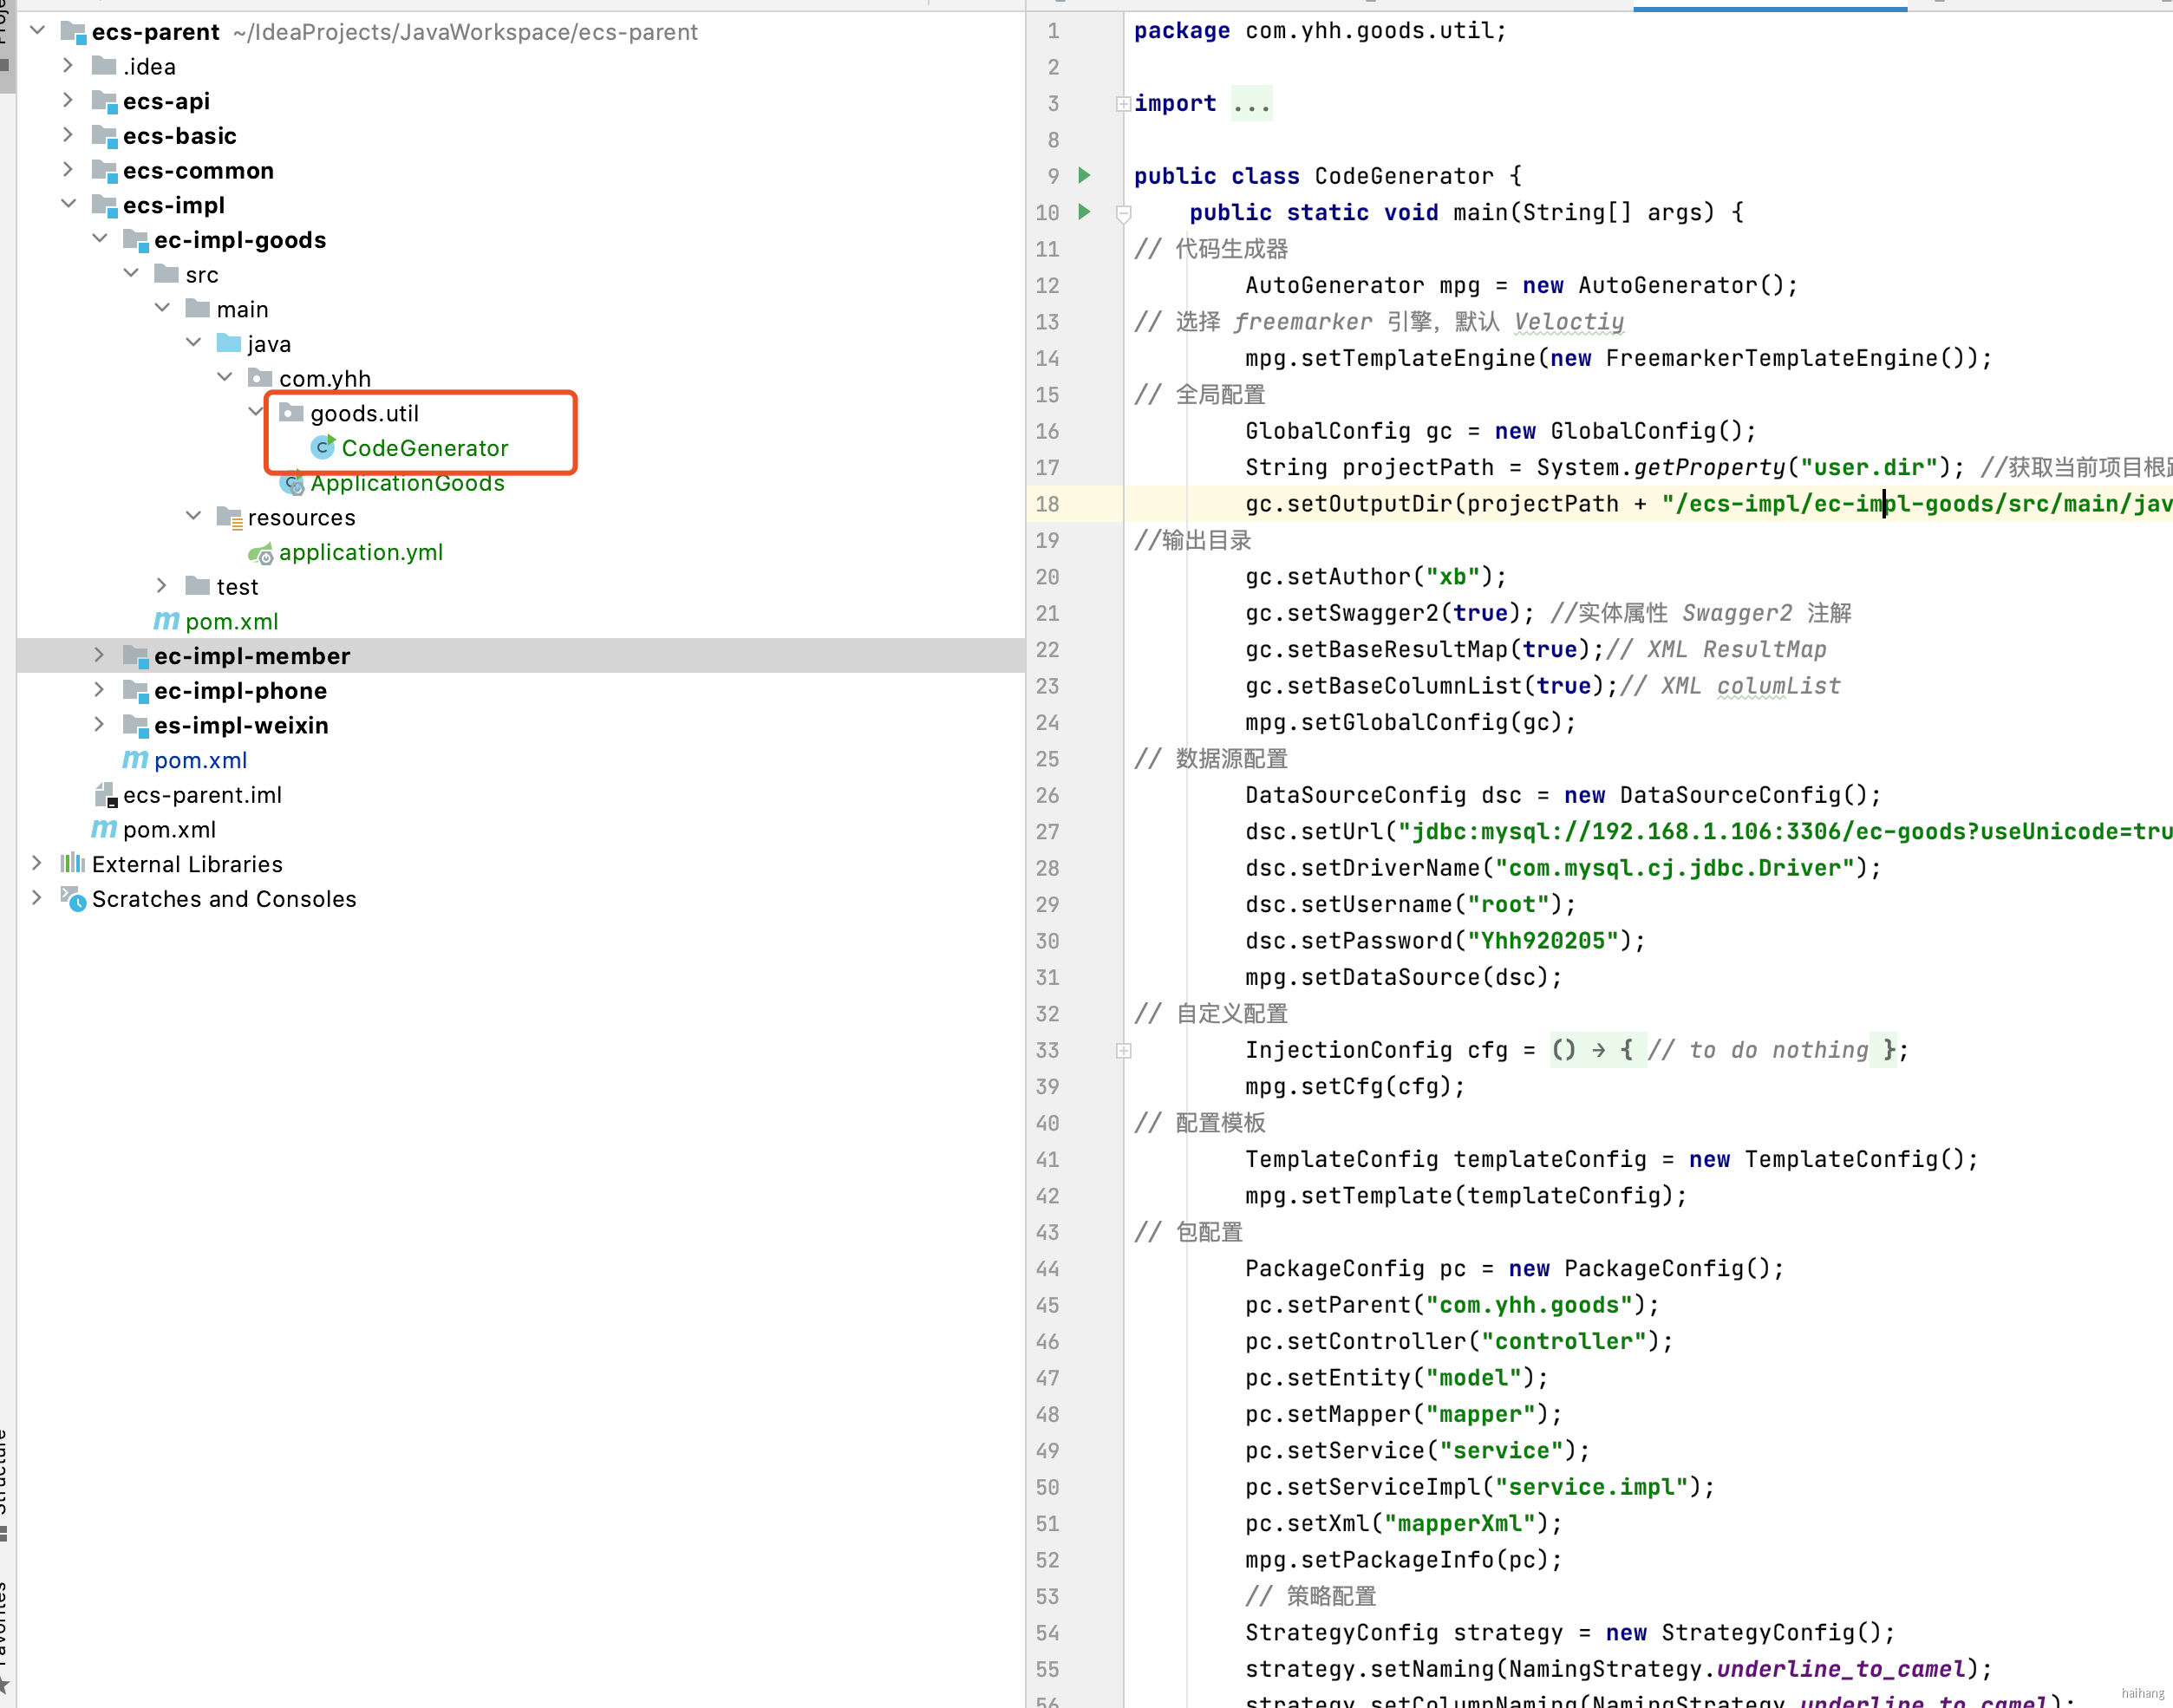Click the run gutter icon beside class CodeGenerator
The image size is (2173, 1708).
[x=1084, y=176]
